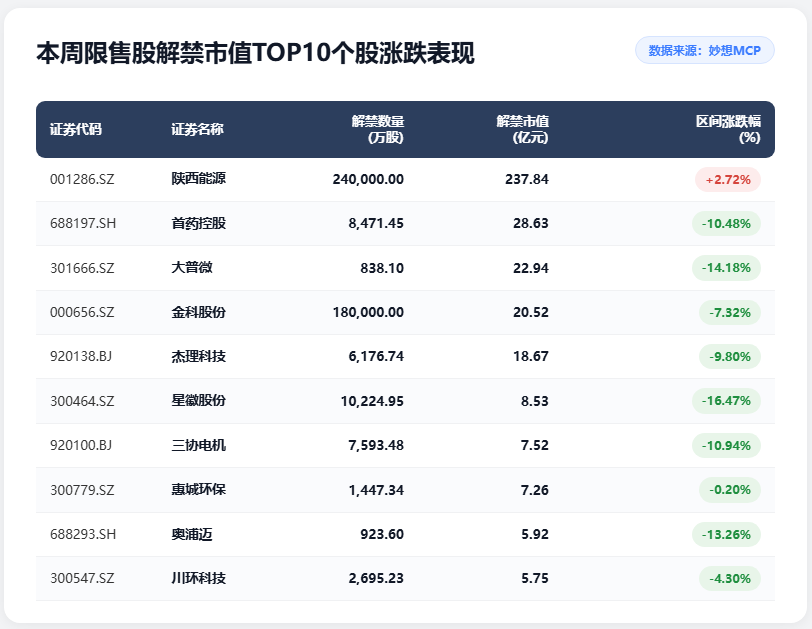Image resolution: width=812 pixels, height=629 pixels.
Task: Select stock code 688197.SH
Action: (83, 223)
